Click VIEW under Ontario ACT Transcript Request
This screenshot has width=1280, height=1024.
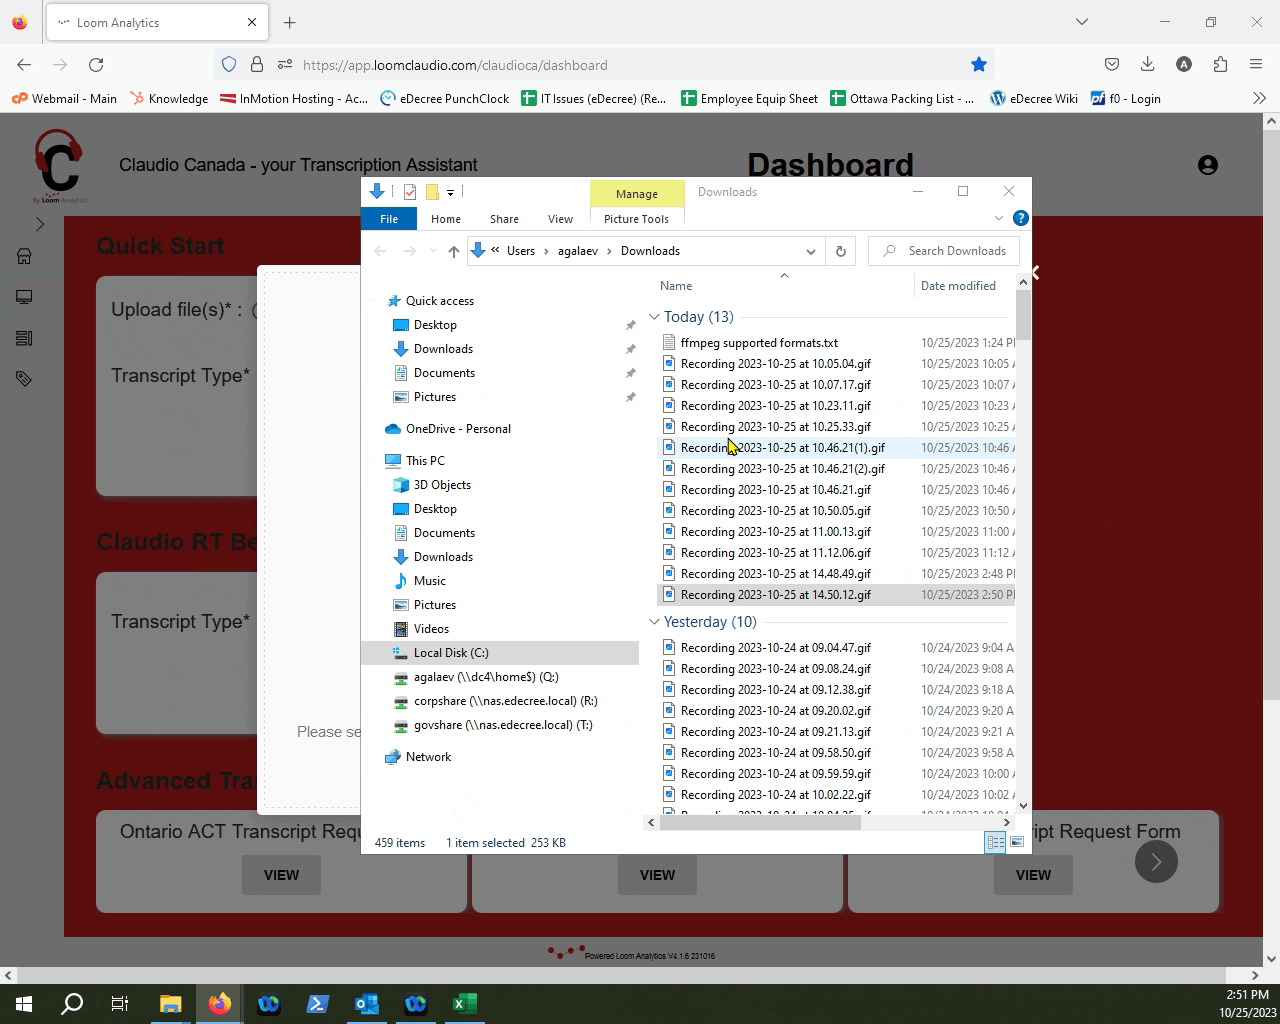click(x=281, y=875)
